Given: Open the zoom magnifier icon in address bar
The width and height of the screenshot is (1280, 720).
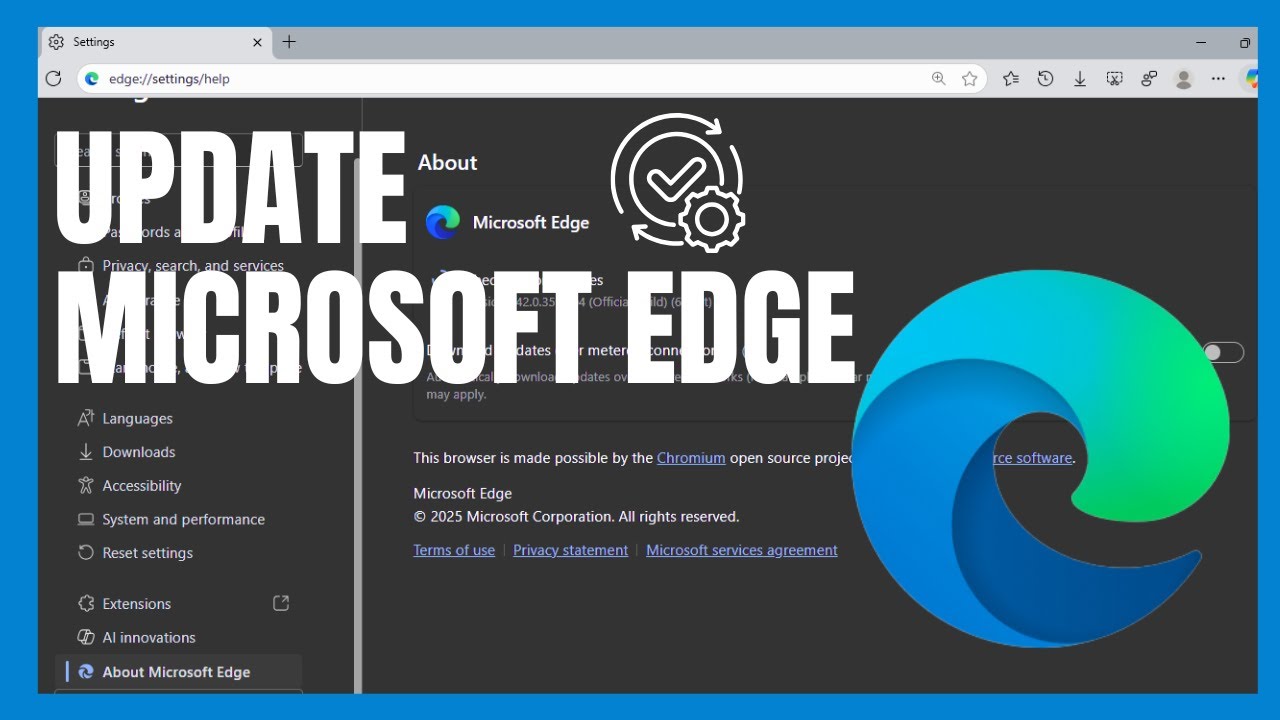Looking at the screenshot, I should (x=938, y=78).
